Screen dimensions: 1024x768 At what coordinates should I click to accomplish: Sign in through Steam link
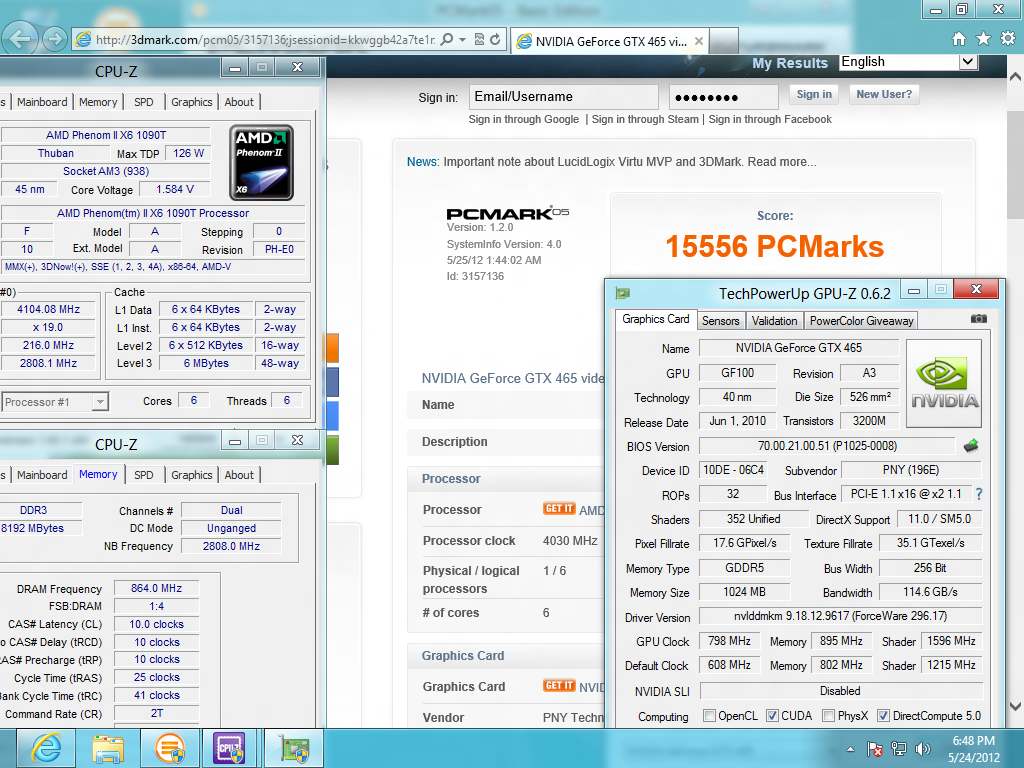point(645,119)
